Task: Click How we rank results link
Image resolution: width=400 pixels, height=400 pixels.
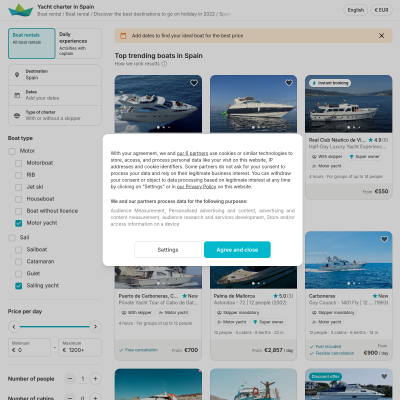Action: [137, 64]
